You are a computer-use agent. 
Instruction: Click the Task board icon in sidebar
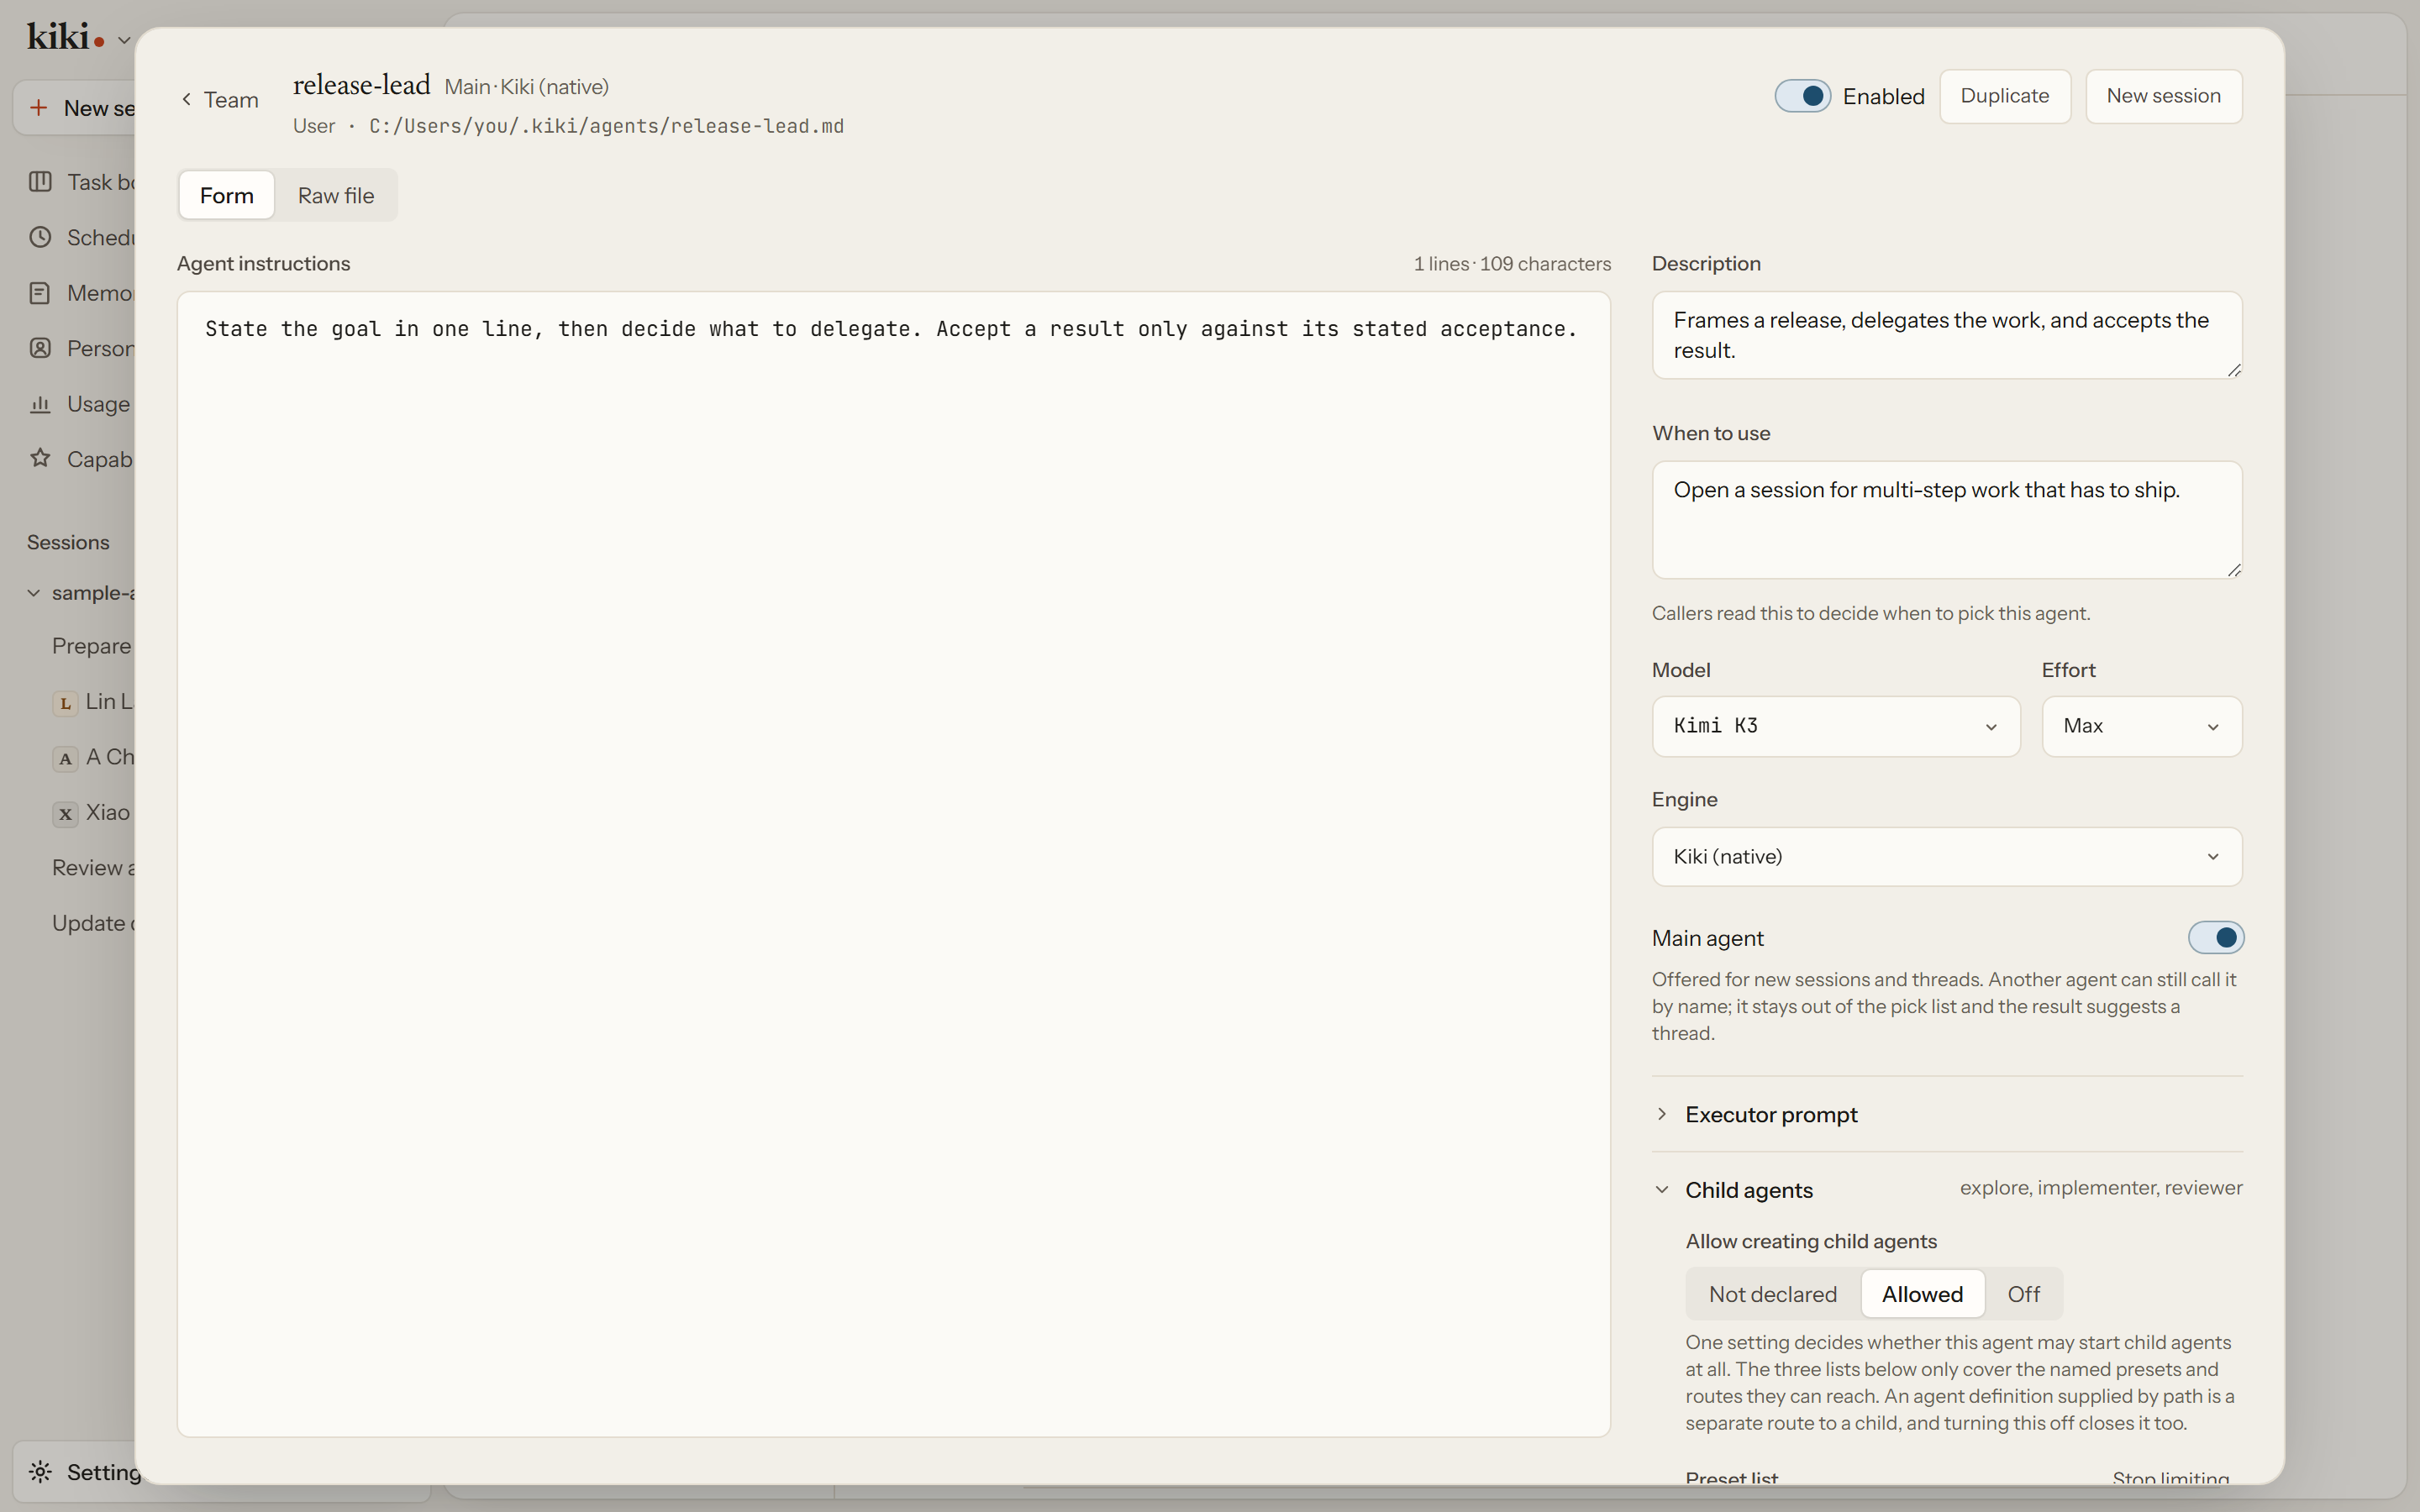click(x=40, y=182)
